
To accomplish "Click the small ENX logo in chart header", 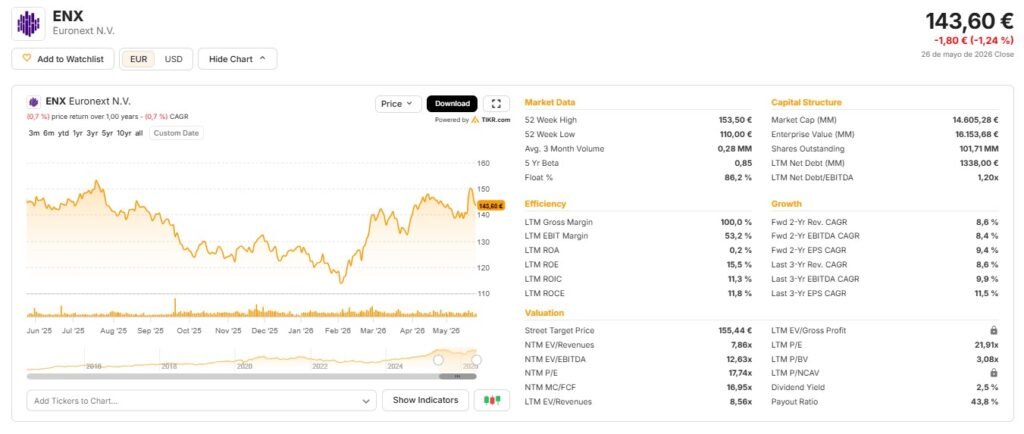I will [x=34, y=102].
